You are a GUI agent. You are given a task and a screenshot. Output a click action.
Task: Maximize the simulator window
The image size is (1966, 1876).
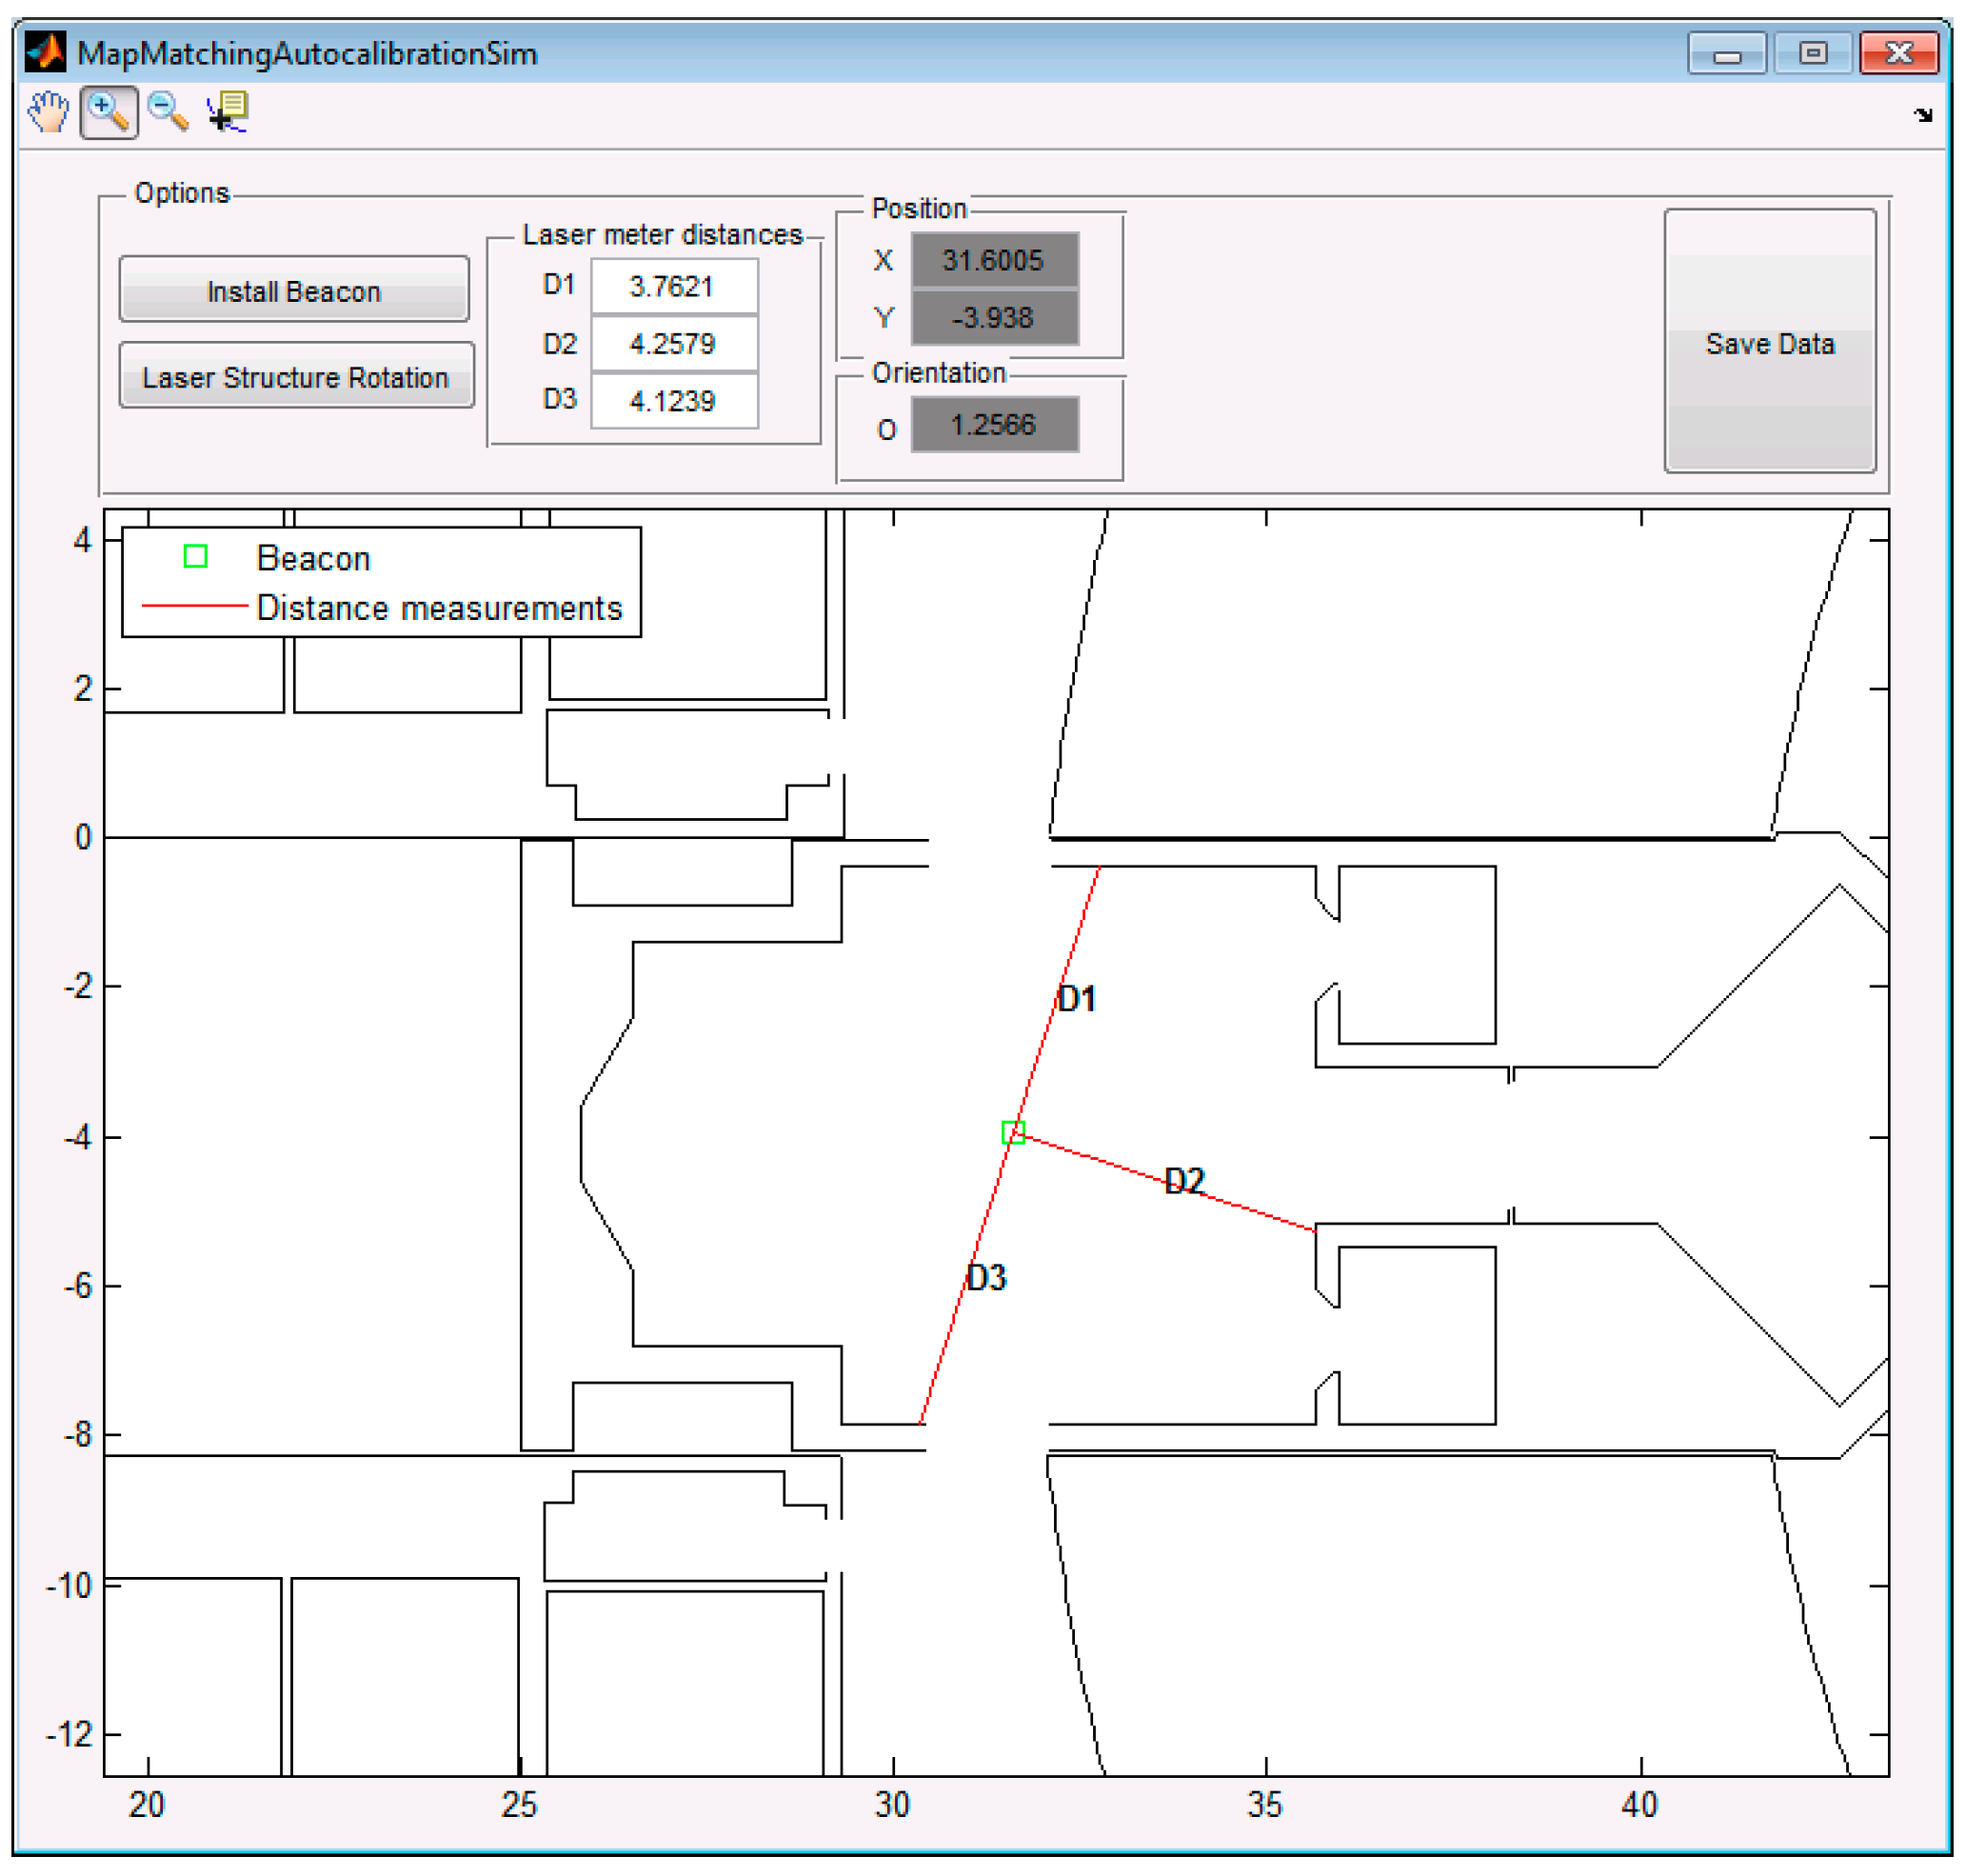(x=1812, y=53)
